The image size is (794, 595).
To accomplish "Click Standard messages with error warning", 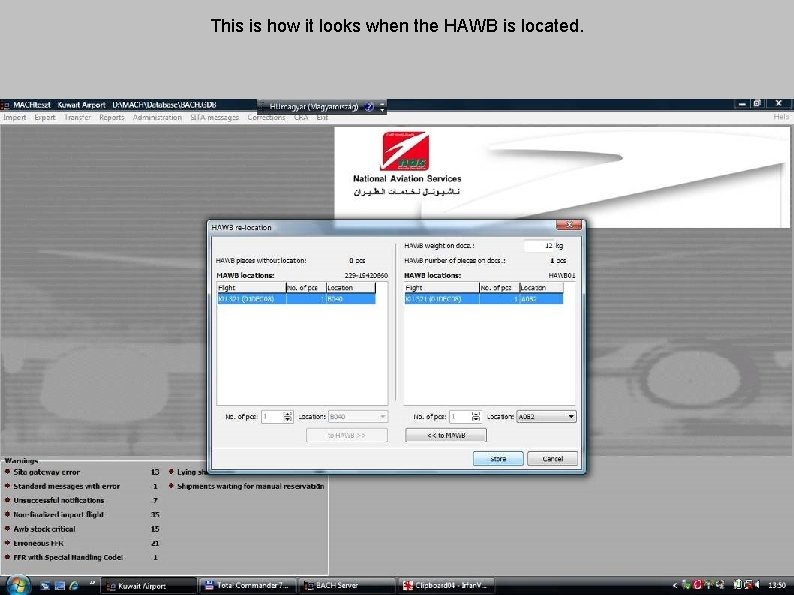I will (x=66, y=486).
